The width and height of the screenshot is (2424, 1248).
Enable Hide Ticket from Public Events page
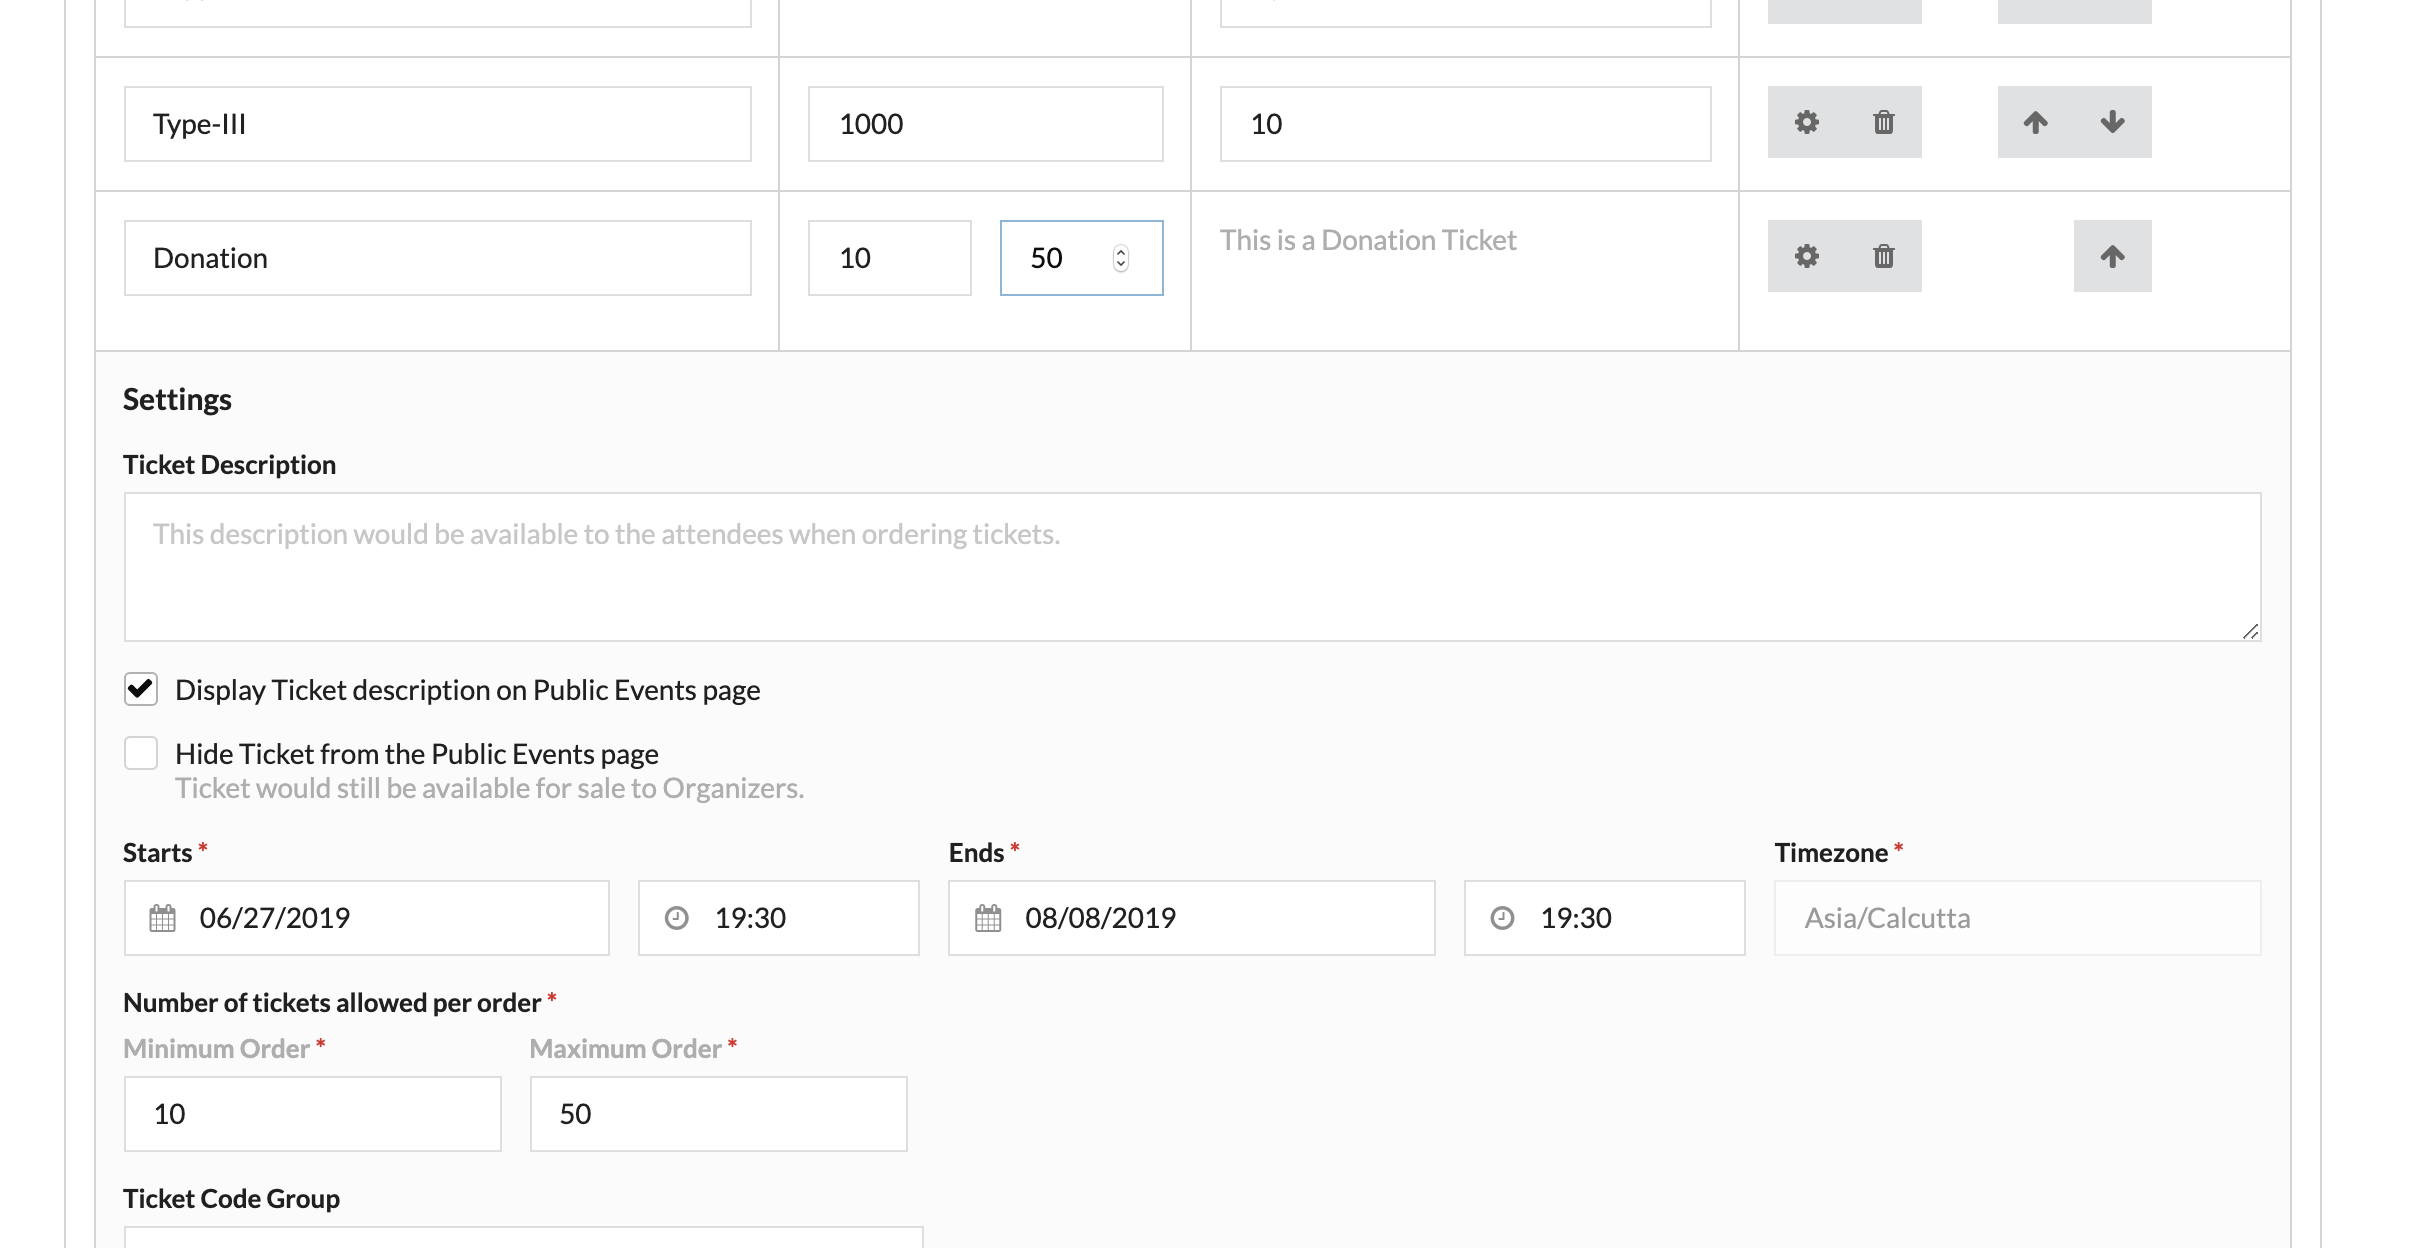tap(141, 753)
